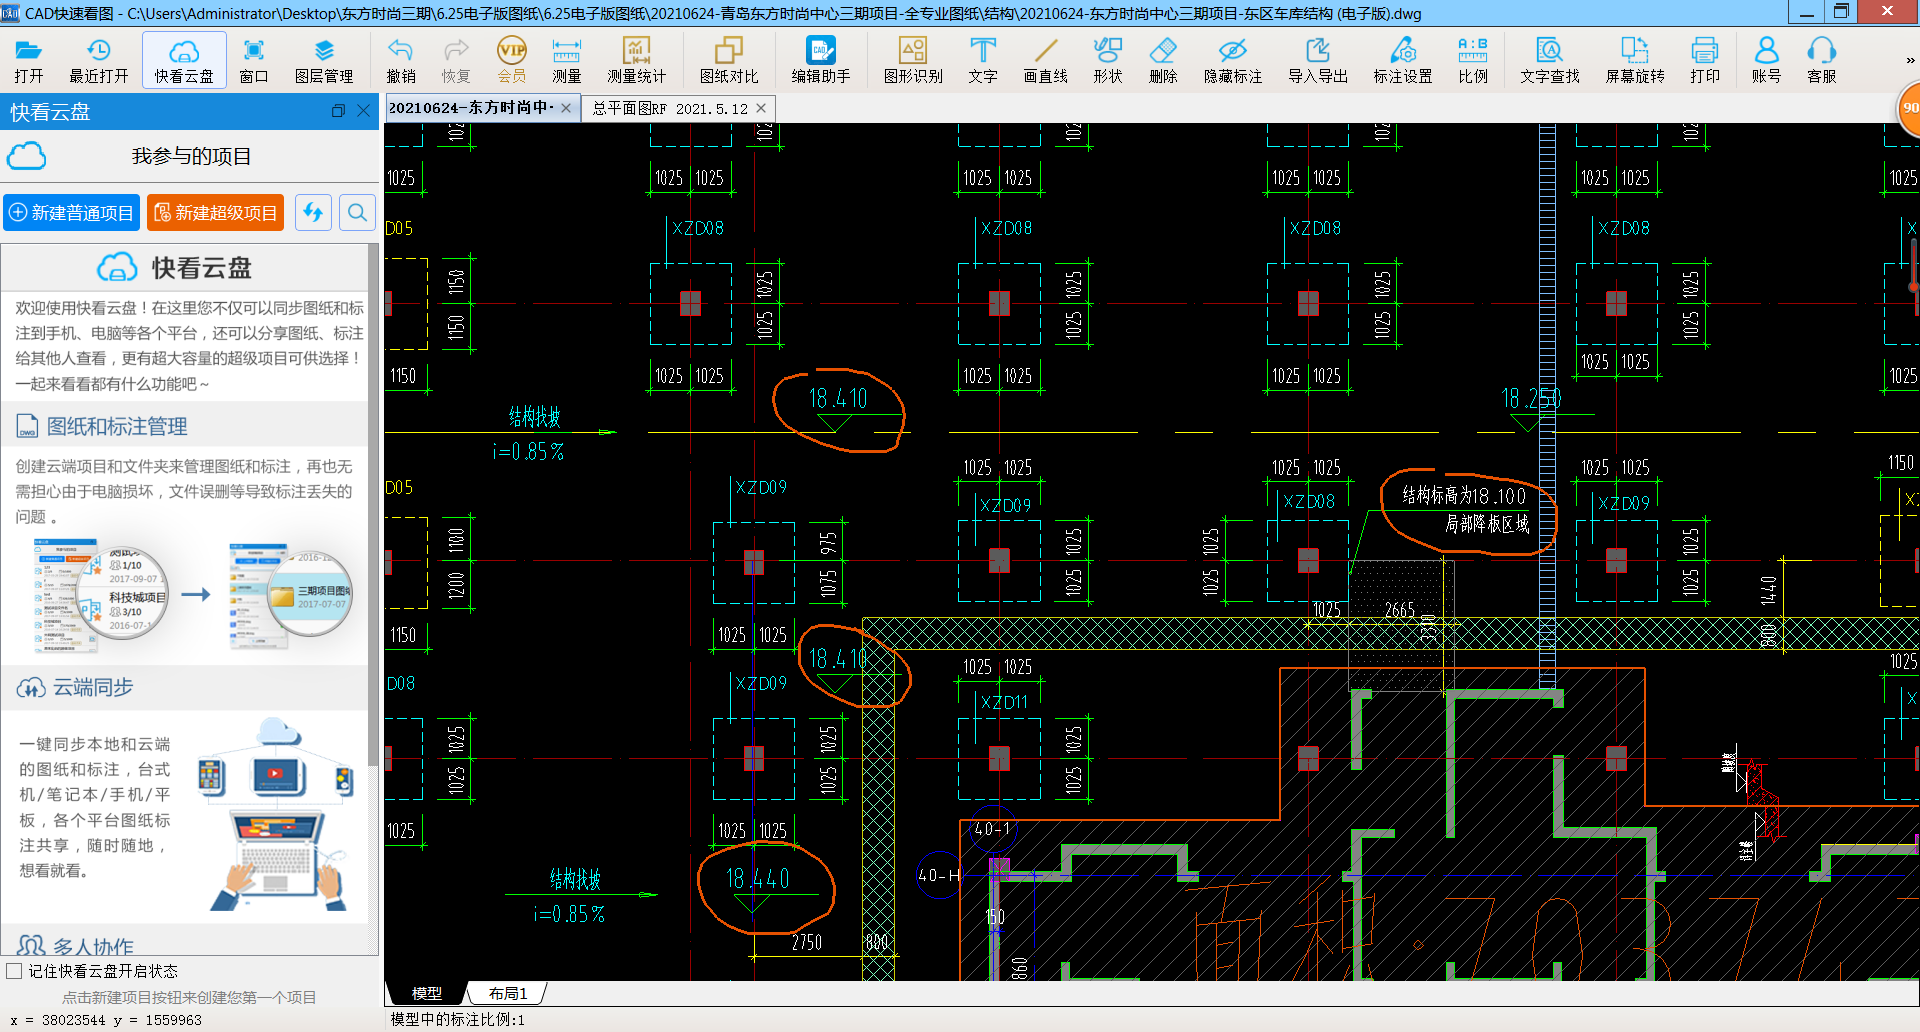Click the search magnifier in cloud panel
1920x1032 pixels.
357,213
